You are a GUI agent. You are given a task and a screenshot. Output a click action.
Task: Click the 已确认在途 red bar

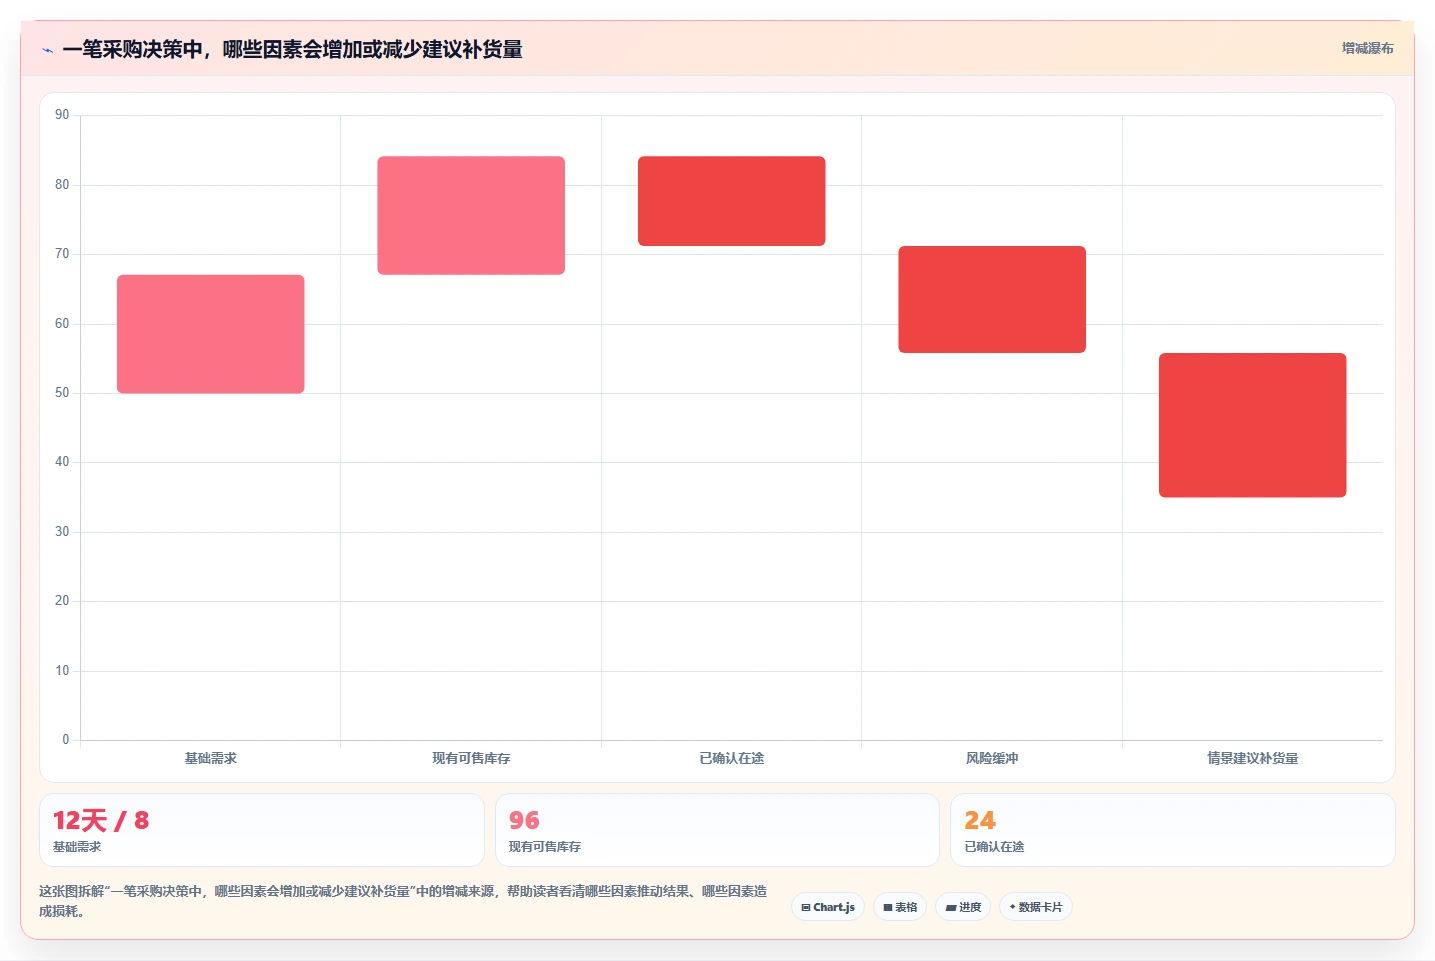pyautogui.click(x=731, y=201)
